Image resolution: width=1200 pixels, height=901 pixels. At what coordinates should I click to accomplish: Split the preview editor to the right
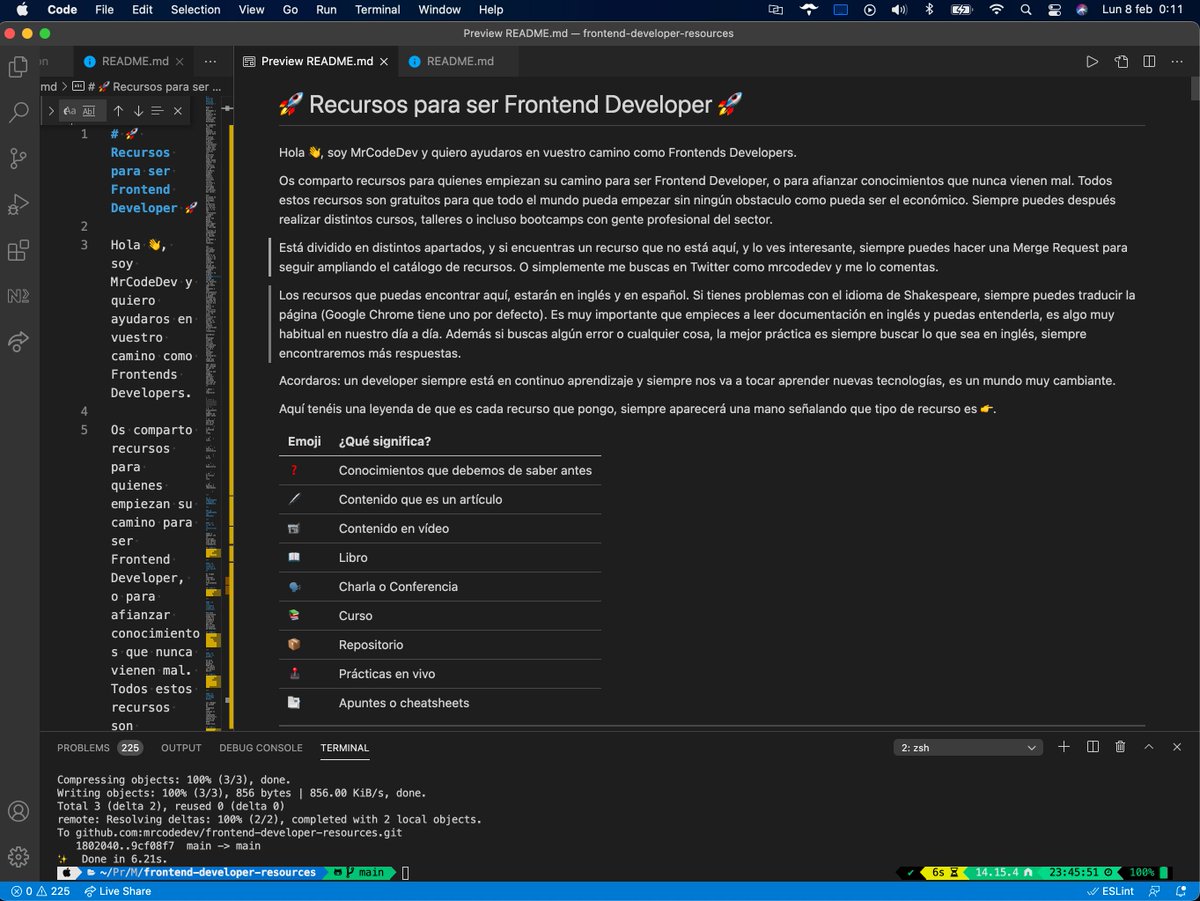(x=1150, y=61)
